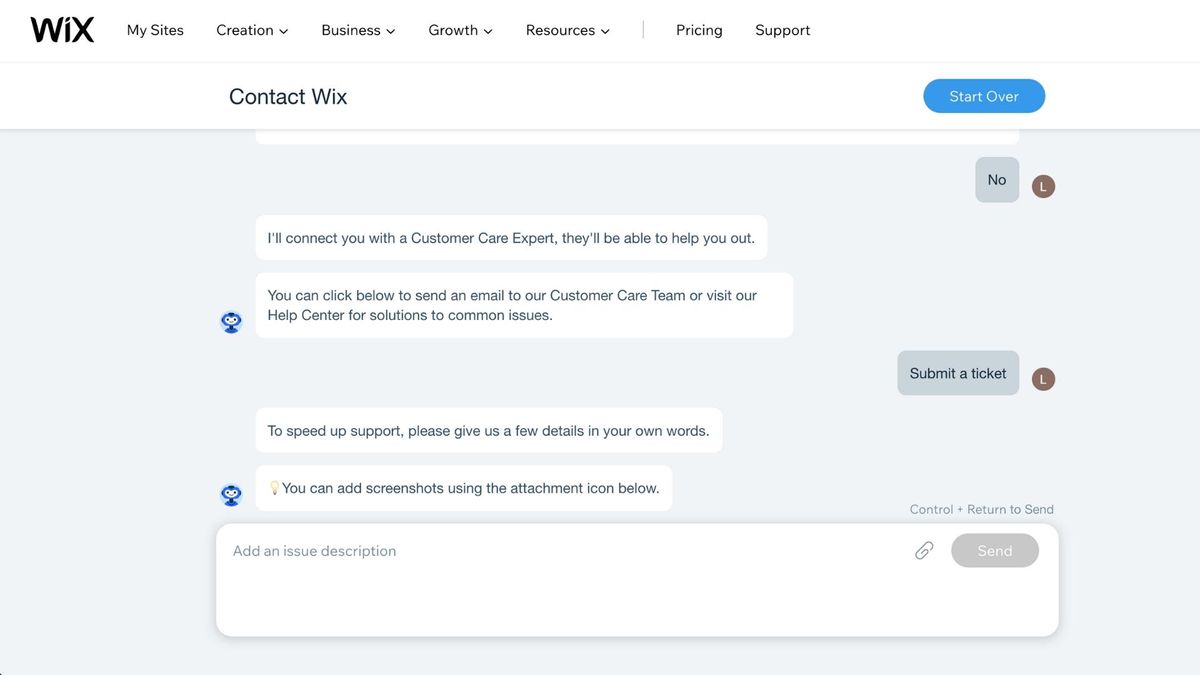
Task: Open the Support page
Action: point(782,30)
